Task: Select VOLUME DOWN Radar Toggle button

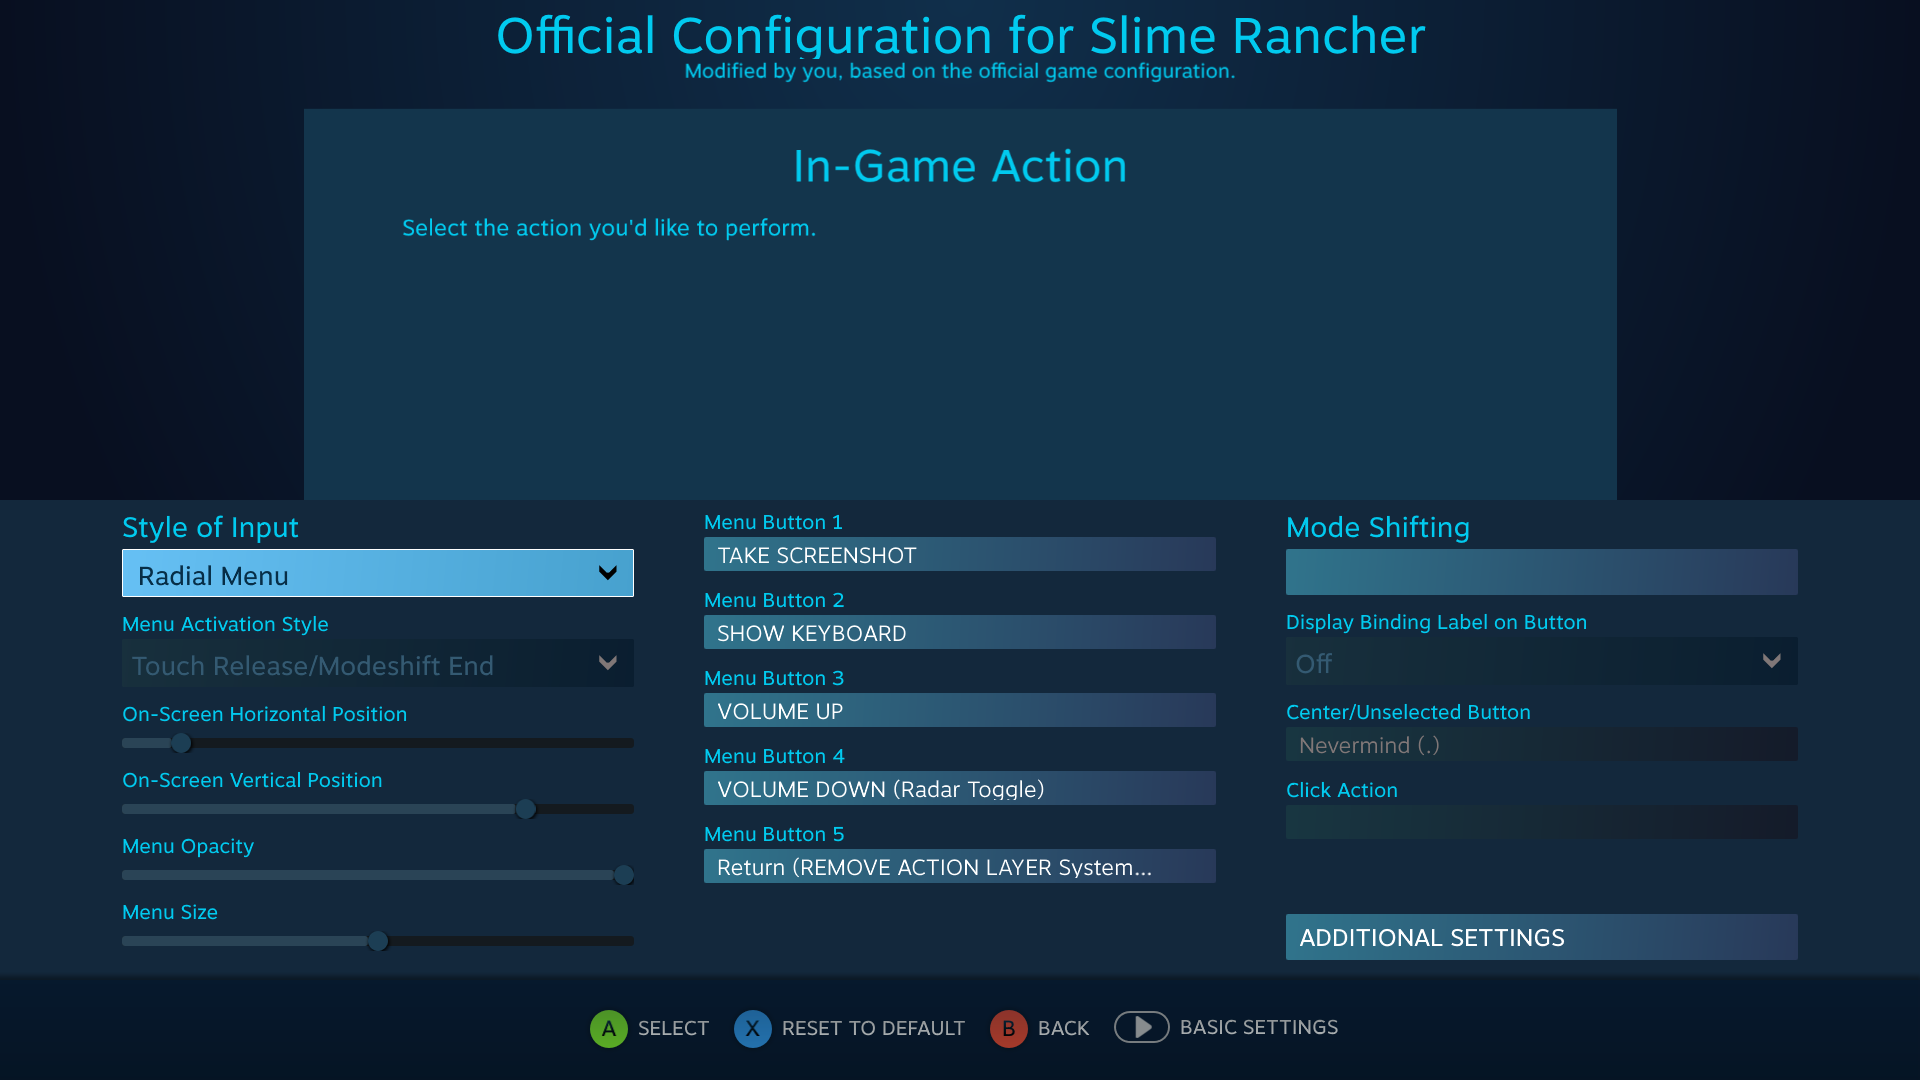Action: pos(959,789)
